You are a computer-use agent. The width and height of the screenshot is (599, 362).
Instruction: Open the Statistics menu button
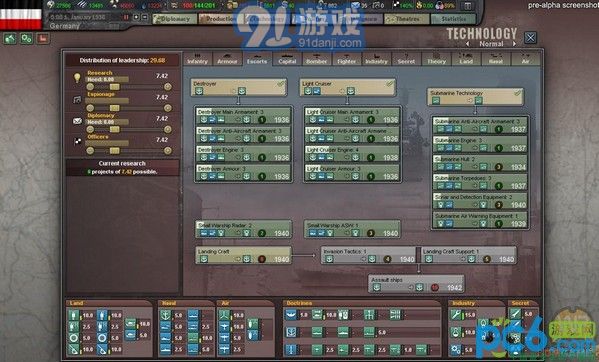coord(453,19)
